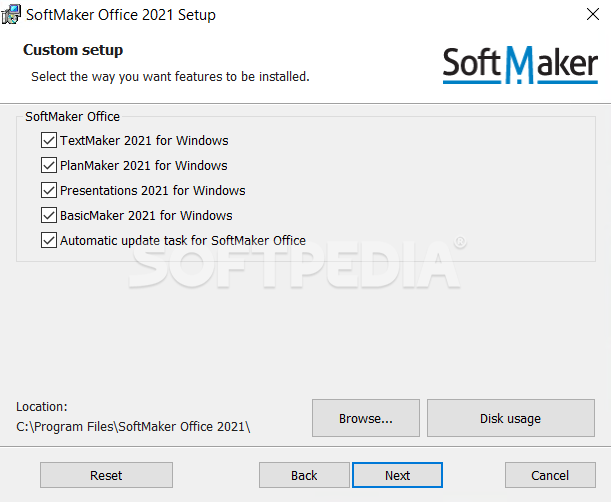Show Disk usage information
The height and width of the screenshot is (502, 611).
point(510,418)
